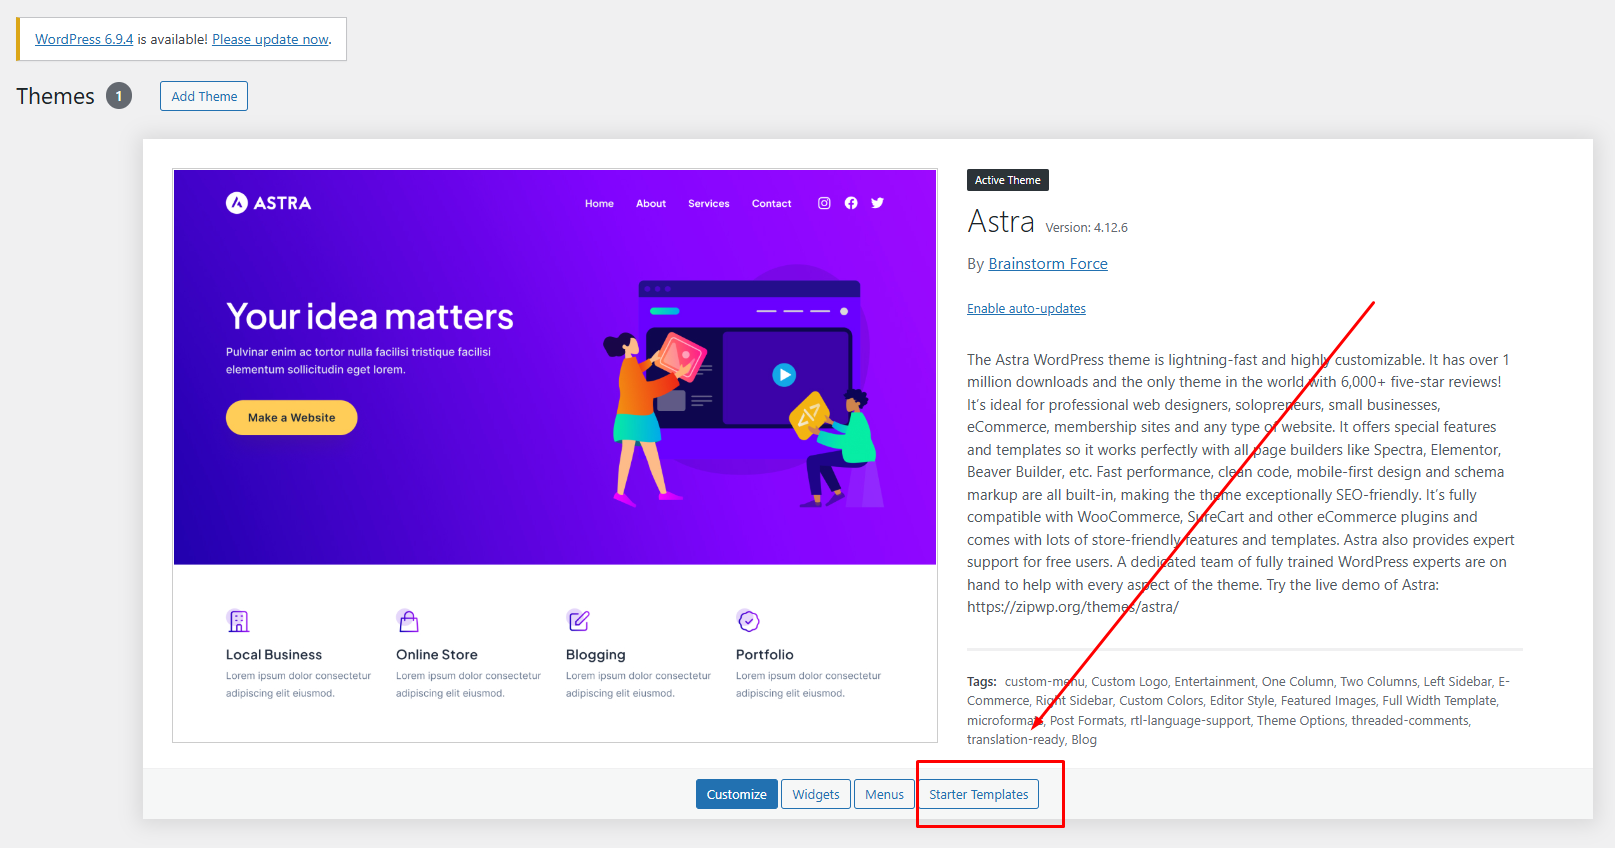Image resolution: width=1615 pixels, height=848 pixels.
Task: Open the Customize button
Action: point(736,794)
